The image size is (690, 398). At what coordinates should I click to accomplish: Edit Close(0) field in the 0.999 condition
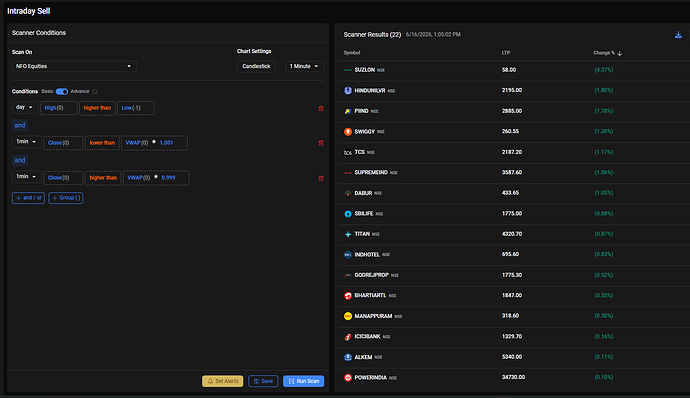coord(63,178)
